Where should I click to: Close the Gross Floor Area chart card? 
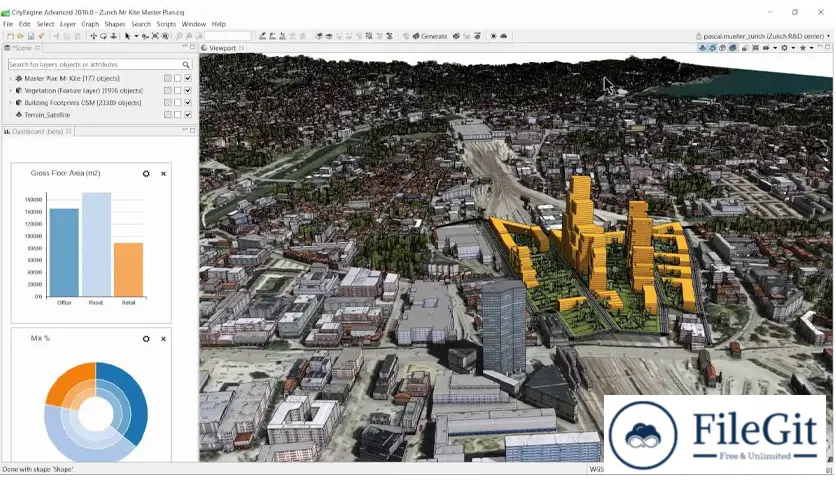tap(163, 174)
